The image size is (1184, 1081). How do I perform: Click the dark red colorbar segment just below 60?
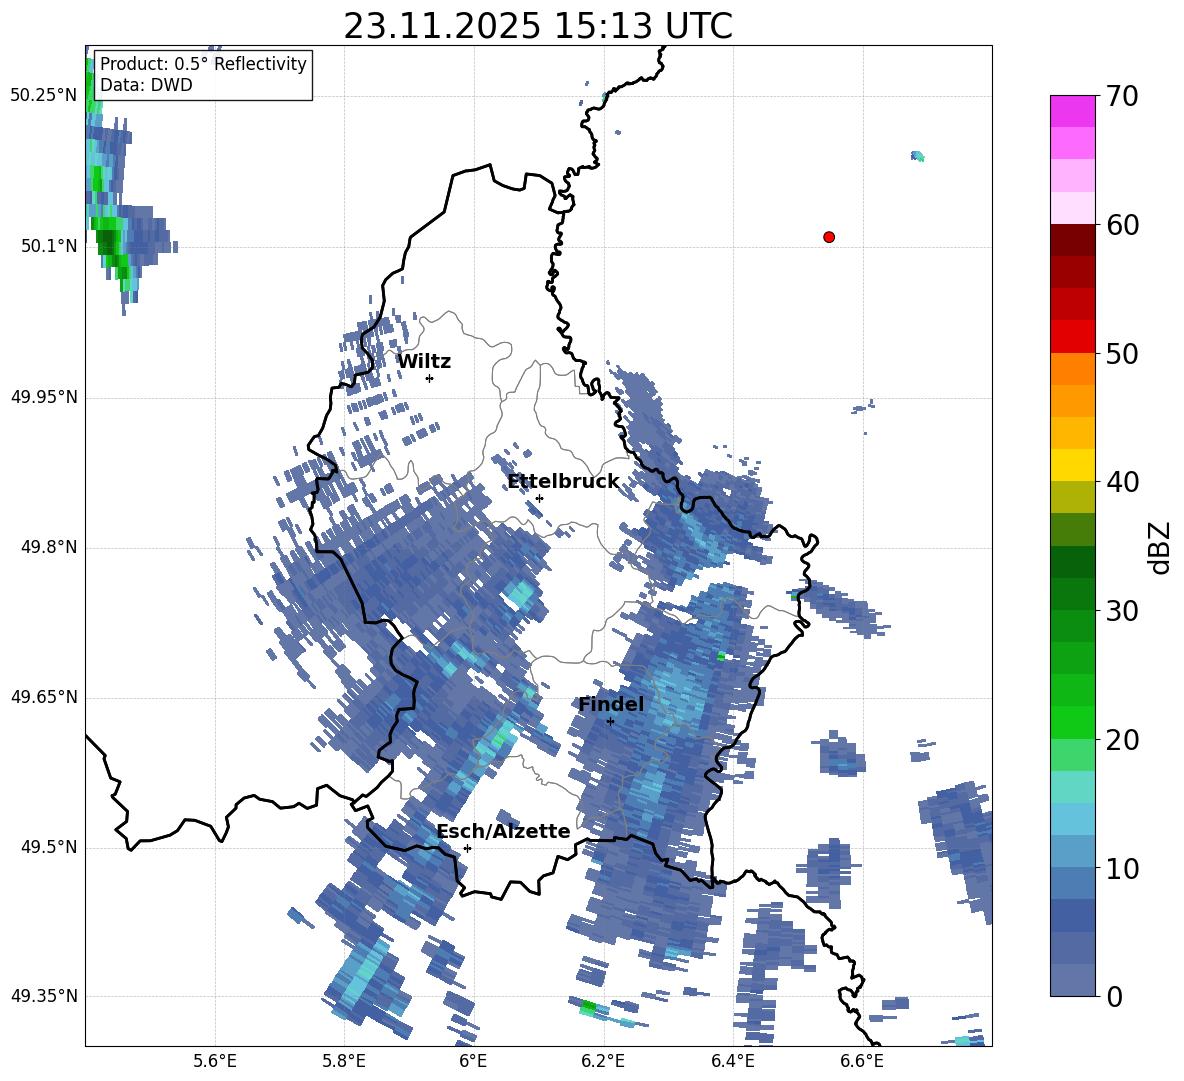[x=1072, y=240]
